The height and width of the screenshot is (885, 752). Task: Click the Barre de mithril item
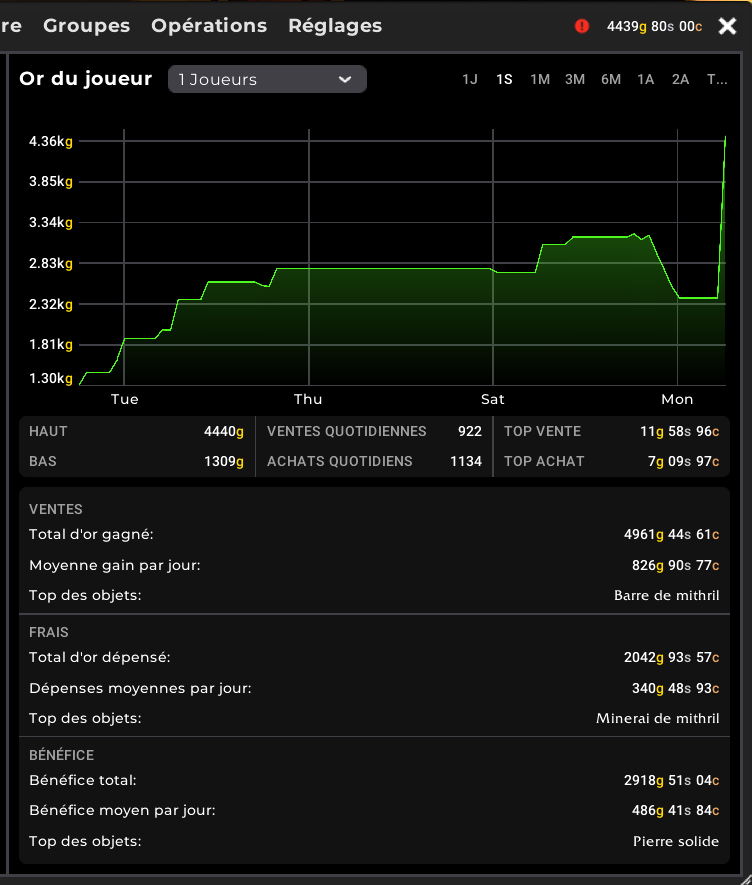pyautogui.click(x=667, y=595)
